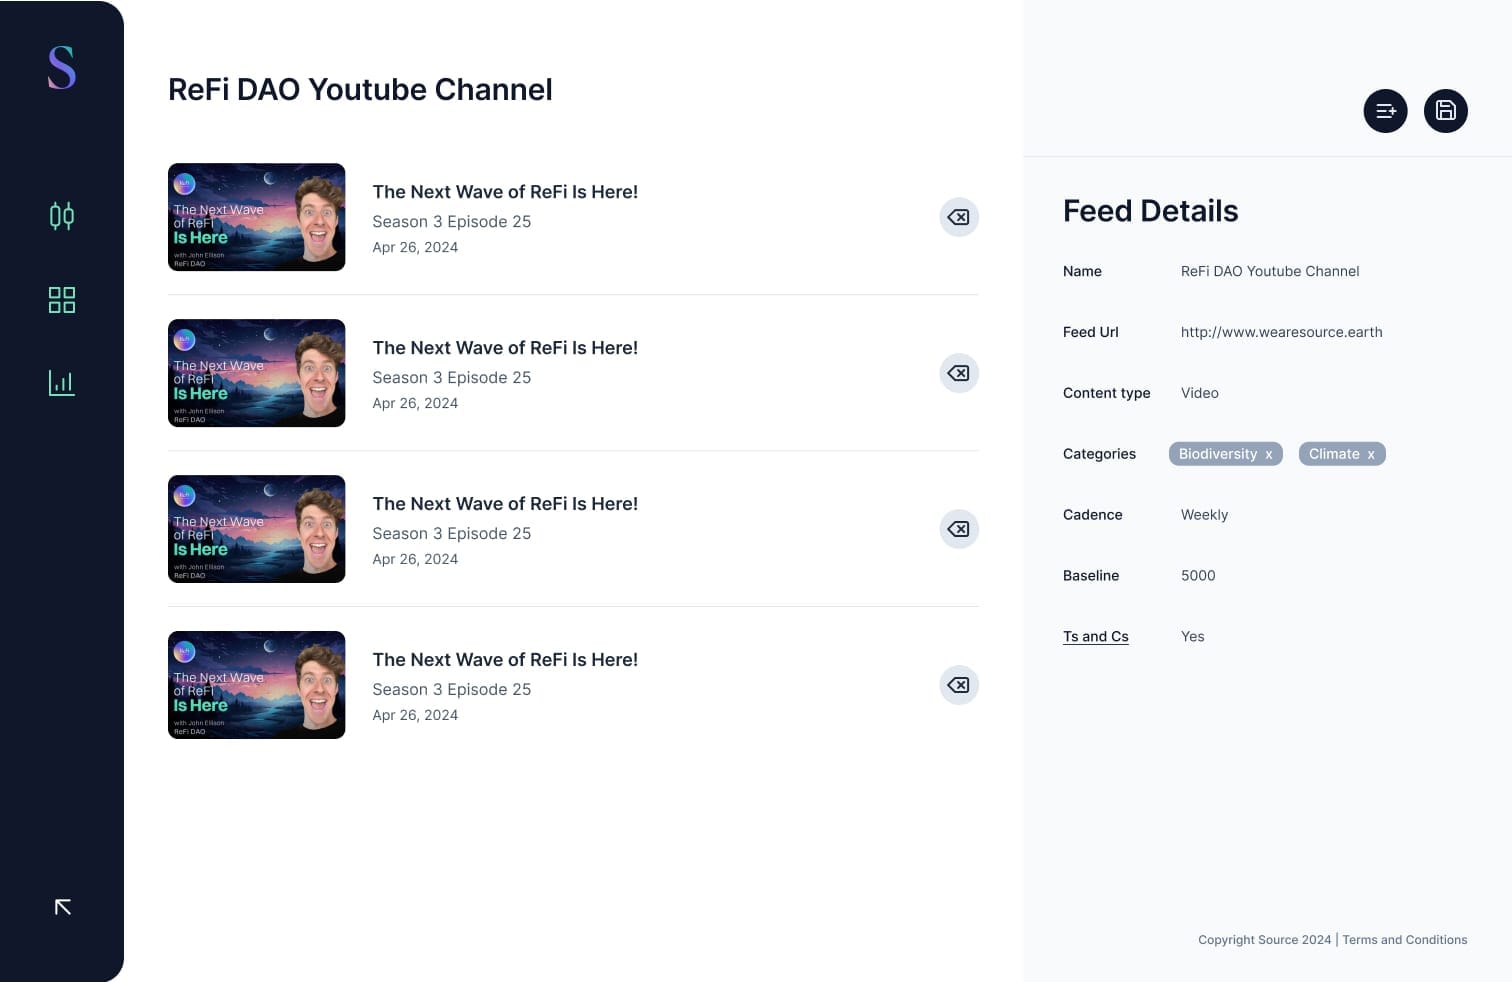Click the last episode thumbnail
The height and width of the screenshot is (982, 1512).
click(256, 685)
